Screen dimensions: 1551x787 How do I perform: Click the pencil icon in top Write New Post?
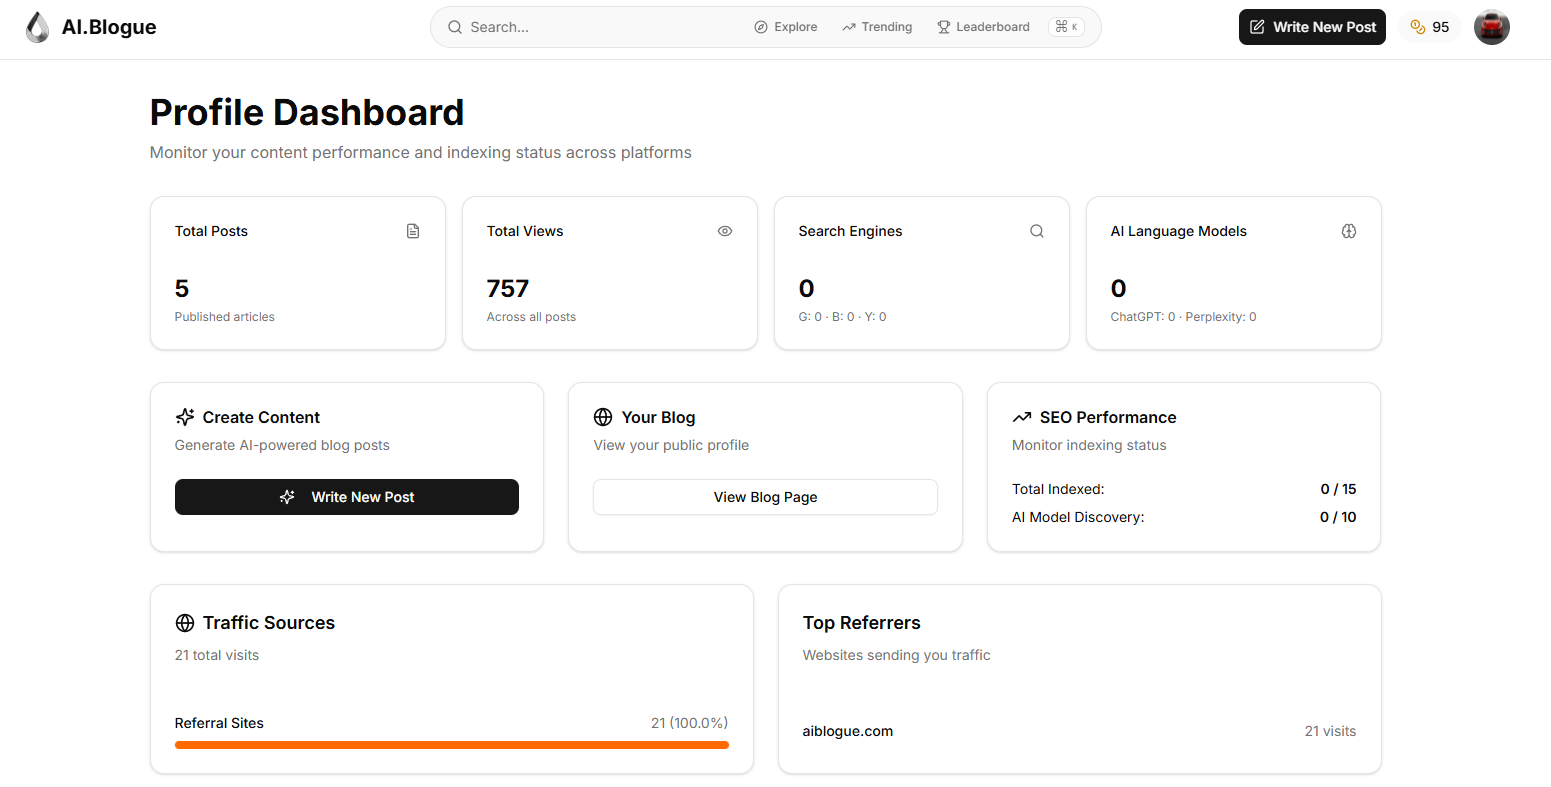[1257, 27]
